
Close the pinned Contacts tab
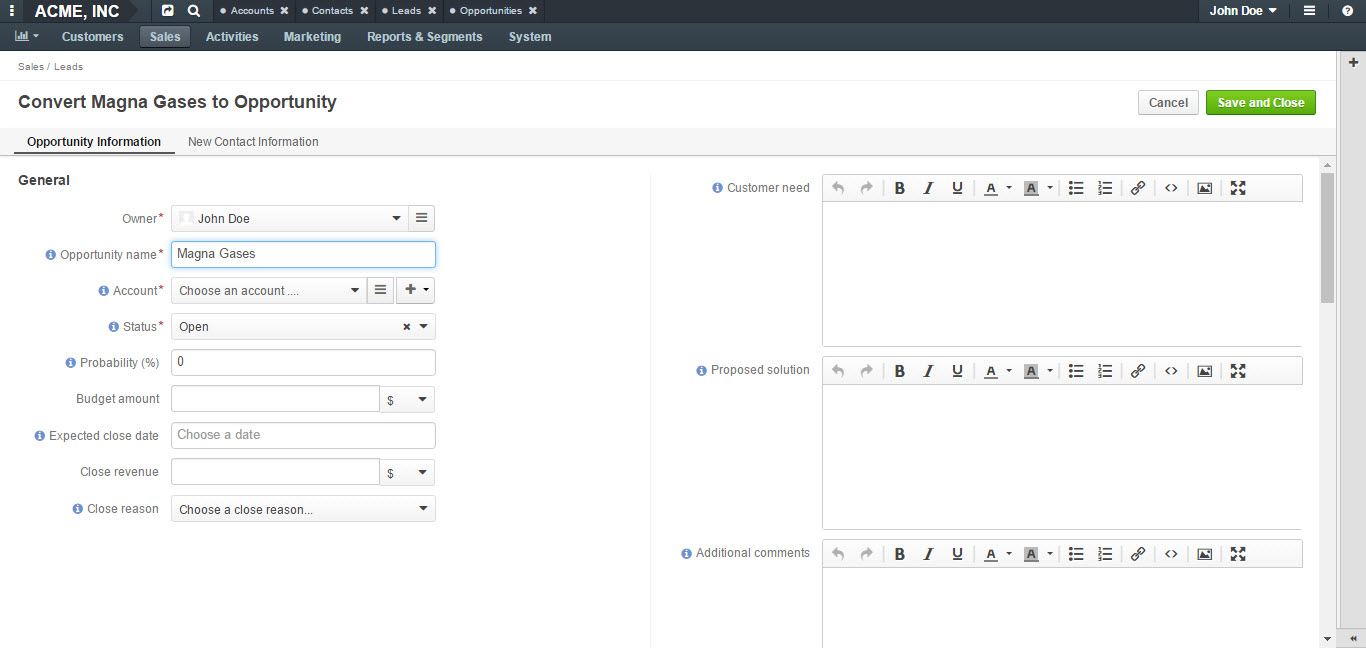(364, 11)
